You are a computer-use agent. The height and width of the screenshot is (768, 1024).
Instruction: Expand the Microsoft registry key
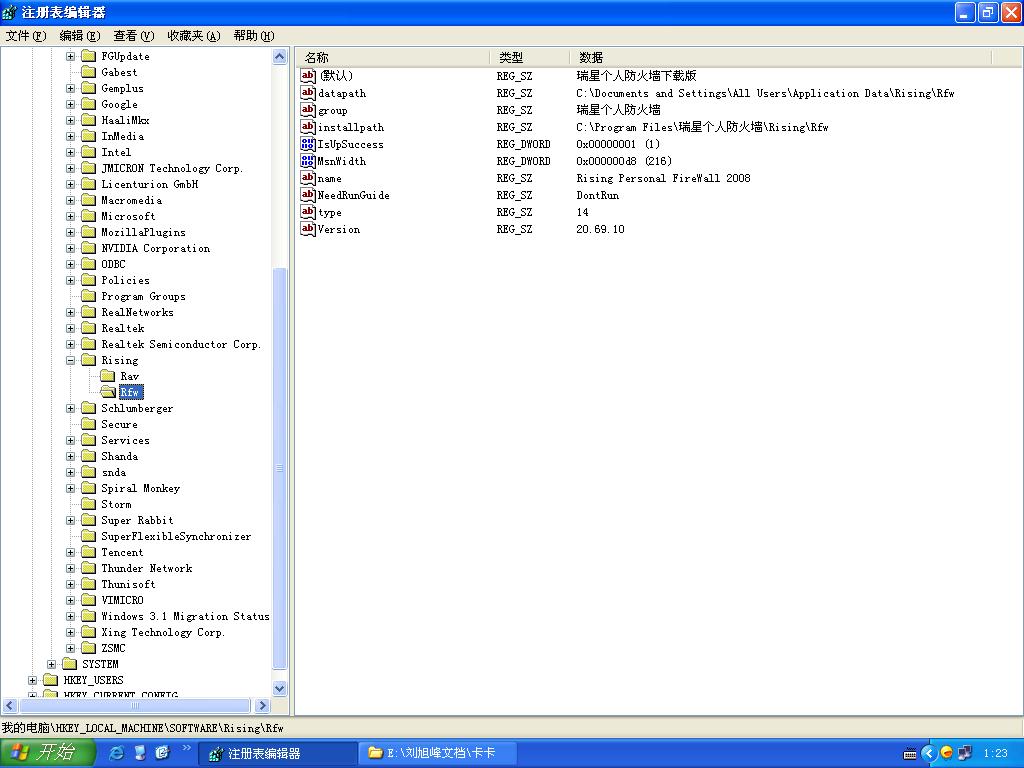71,216
